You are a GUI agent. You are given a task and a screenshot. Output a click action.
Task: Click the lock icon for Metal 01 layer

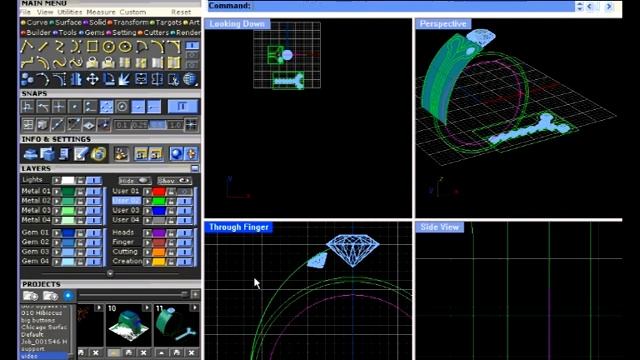tap(80, 191)
